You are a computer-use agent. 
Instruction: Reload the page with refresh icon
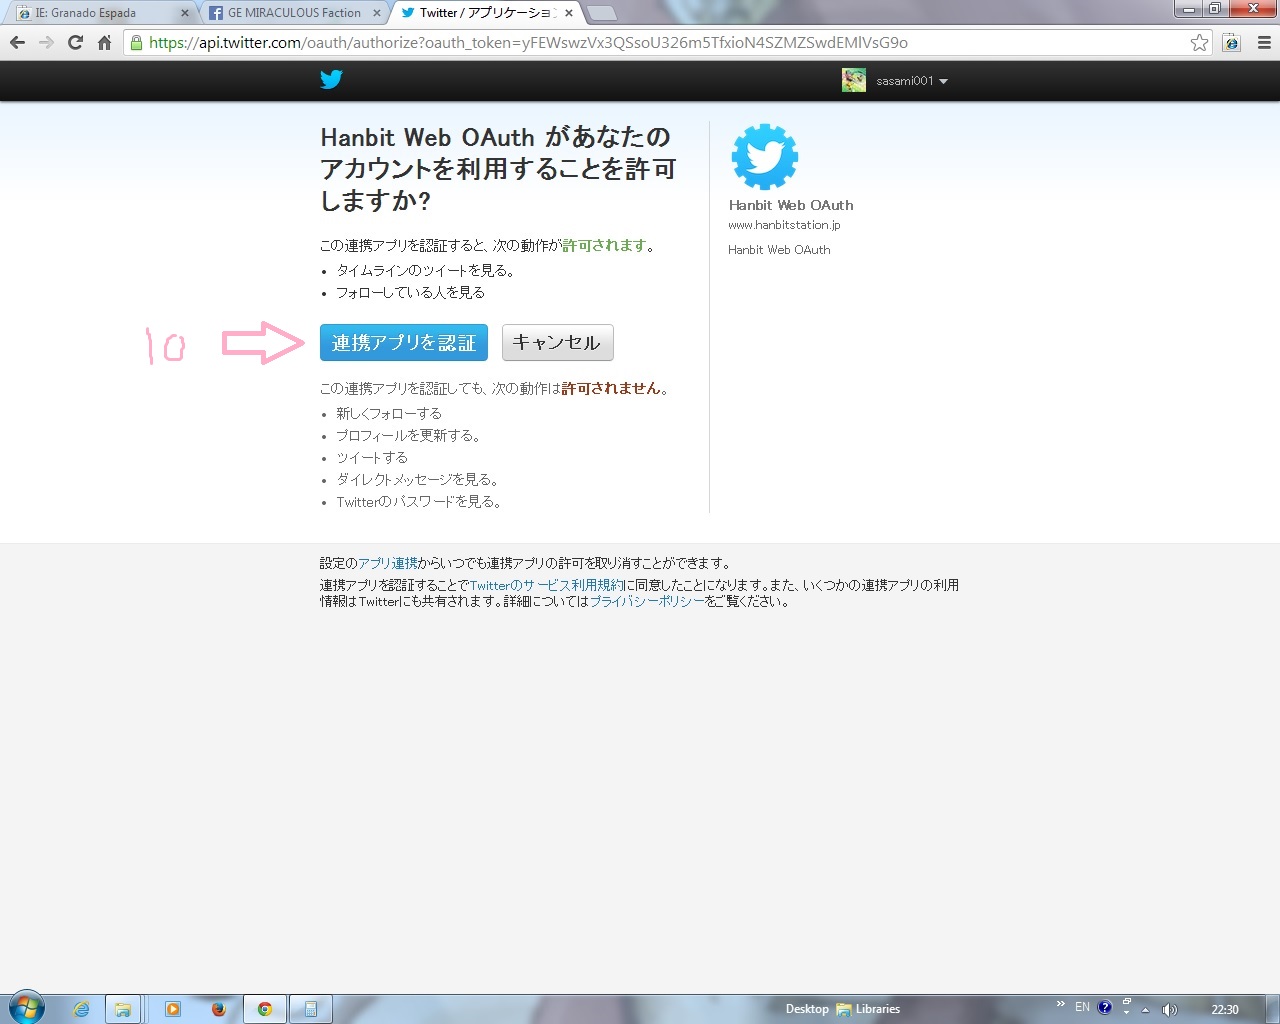(x=75, y=43)
